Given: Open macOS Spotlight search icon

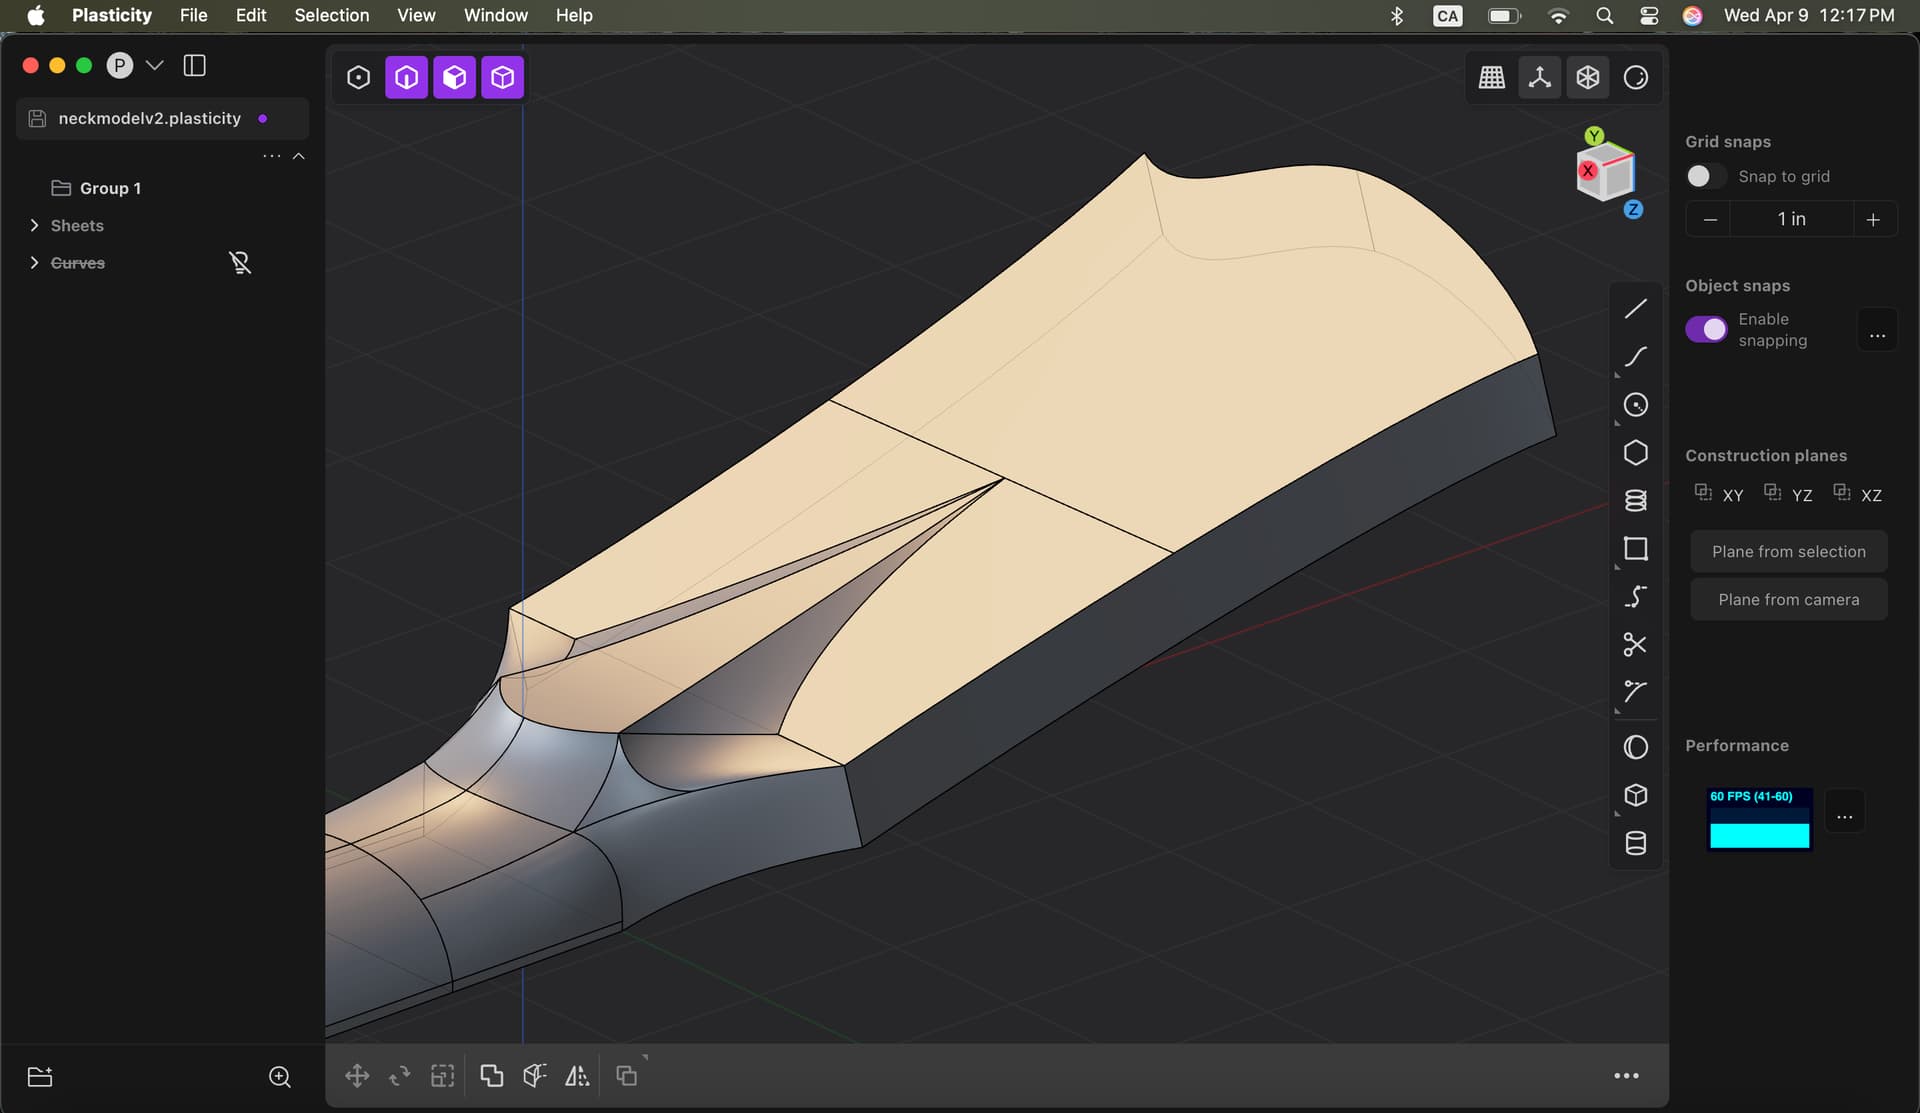Looking at the screenshot, I should tap(1604, 15).
